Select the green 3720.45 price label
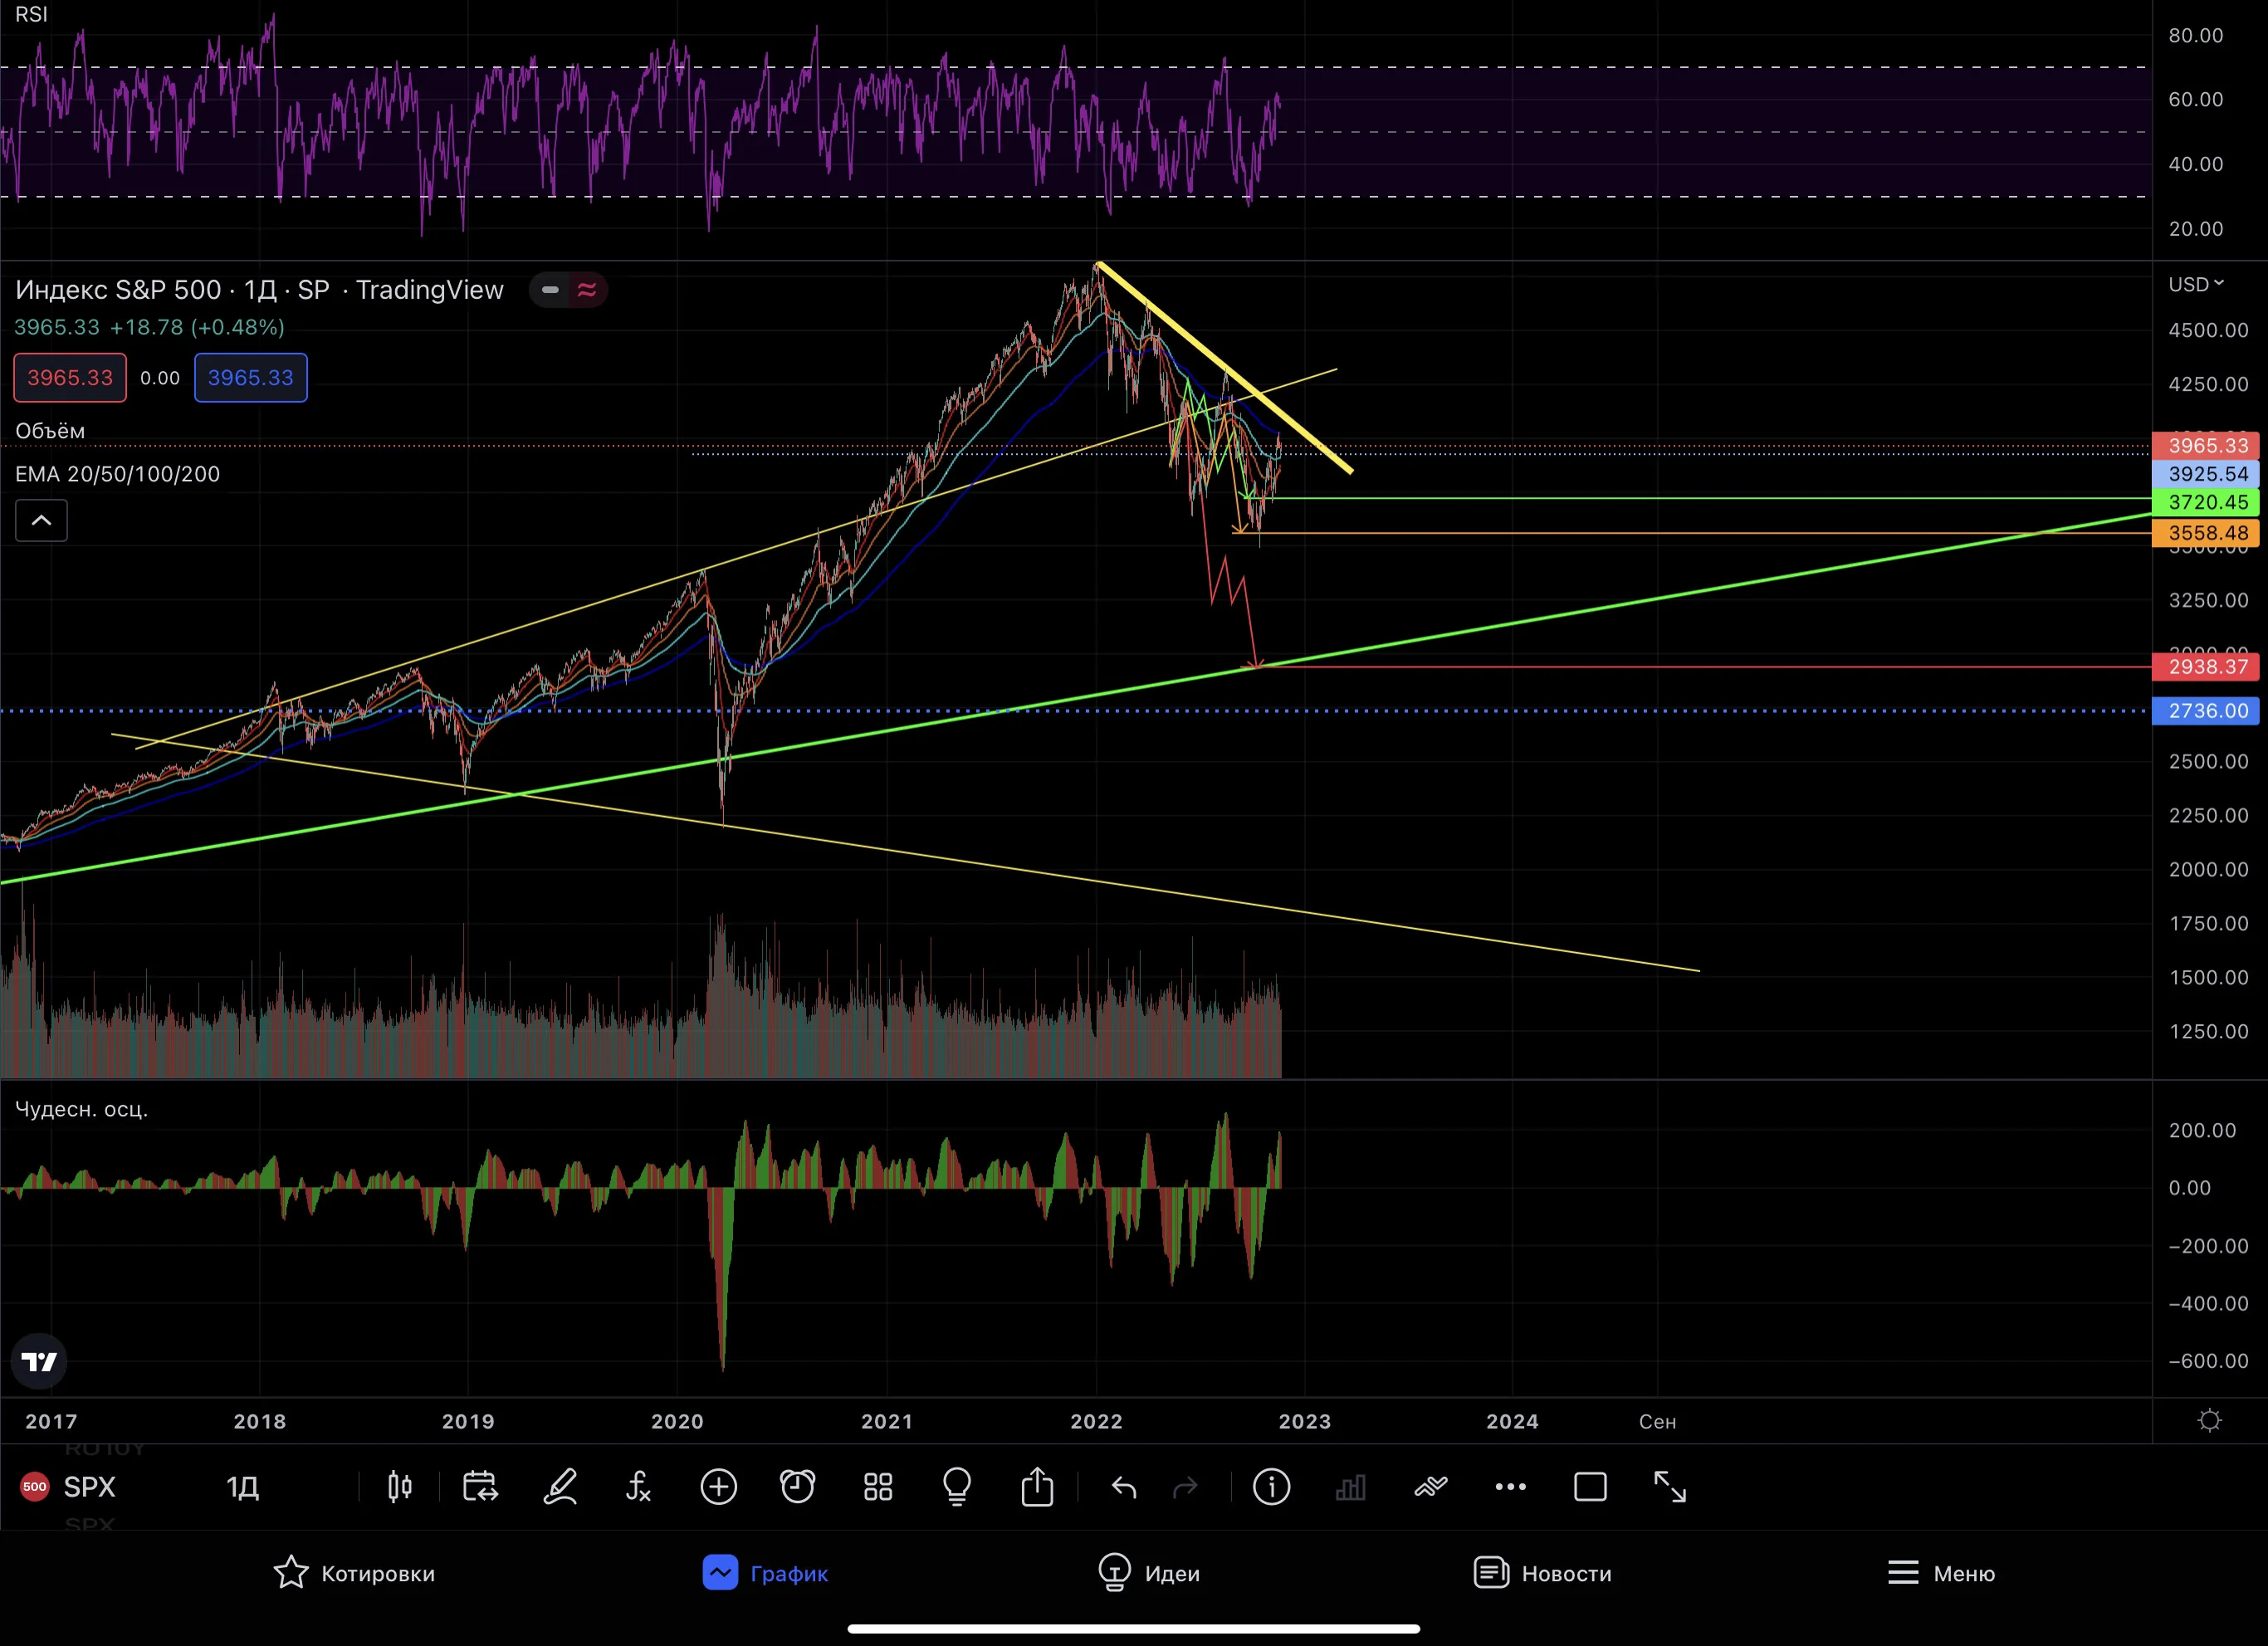Image resolution: width=2268 pixels, height=1646 pixels. click(x=2206, y=502)
